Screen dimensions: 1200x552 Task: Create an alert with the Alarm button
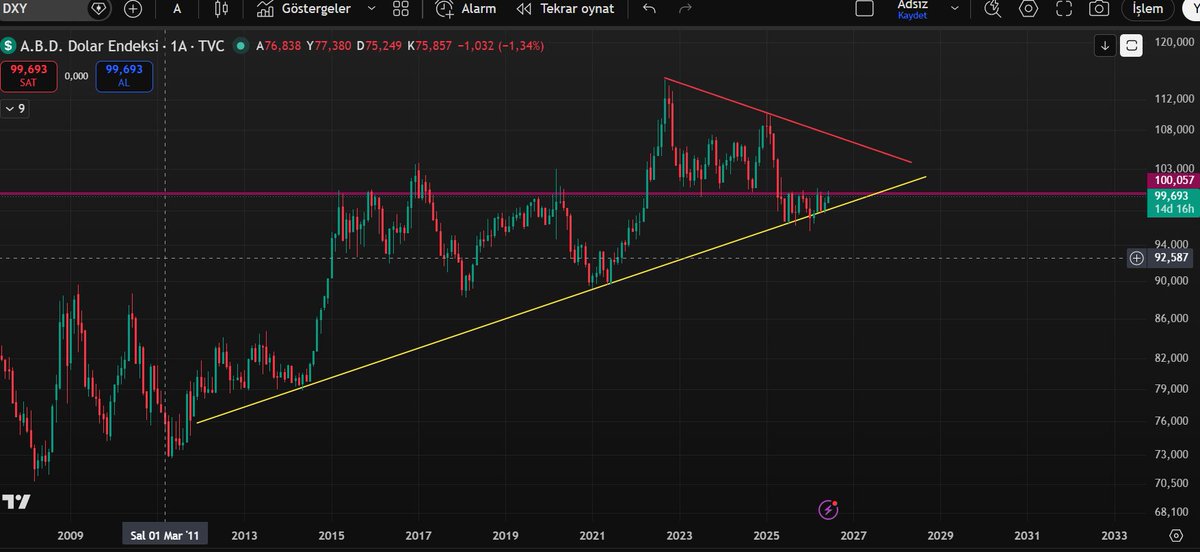[466, 8]
